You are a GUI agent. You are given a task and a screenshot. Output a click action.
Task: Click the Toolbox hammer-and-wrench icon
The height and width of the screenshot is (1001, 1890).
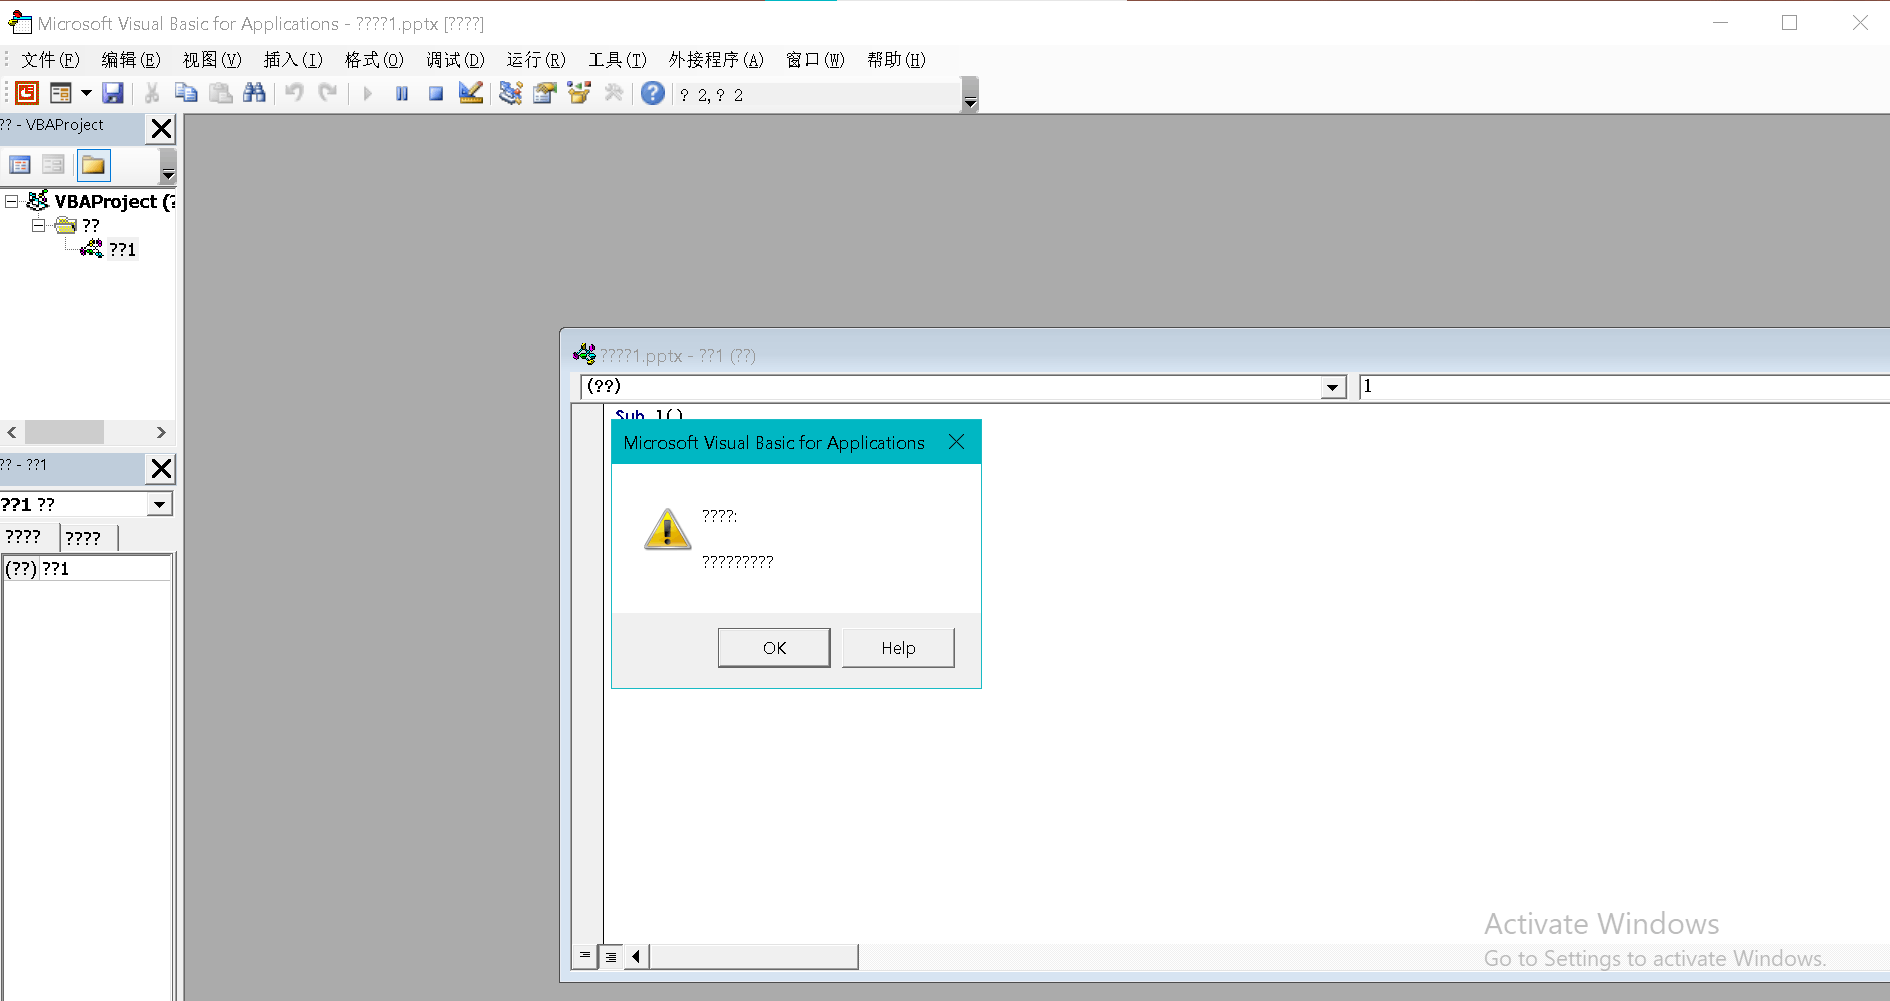pyautogui.click(x=613, y=93)
